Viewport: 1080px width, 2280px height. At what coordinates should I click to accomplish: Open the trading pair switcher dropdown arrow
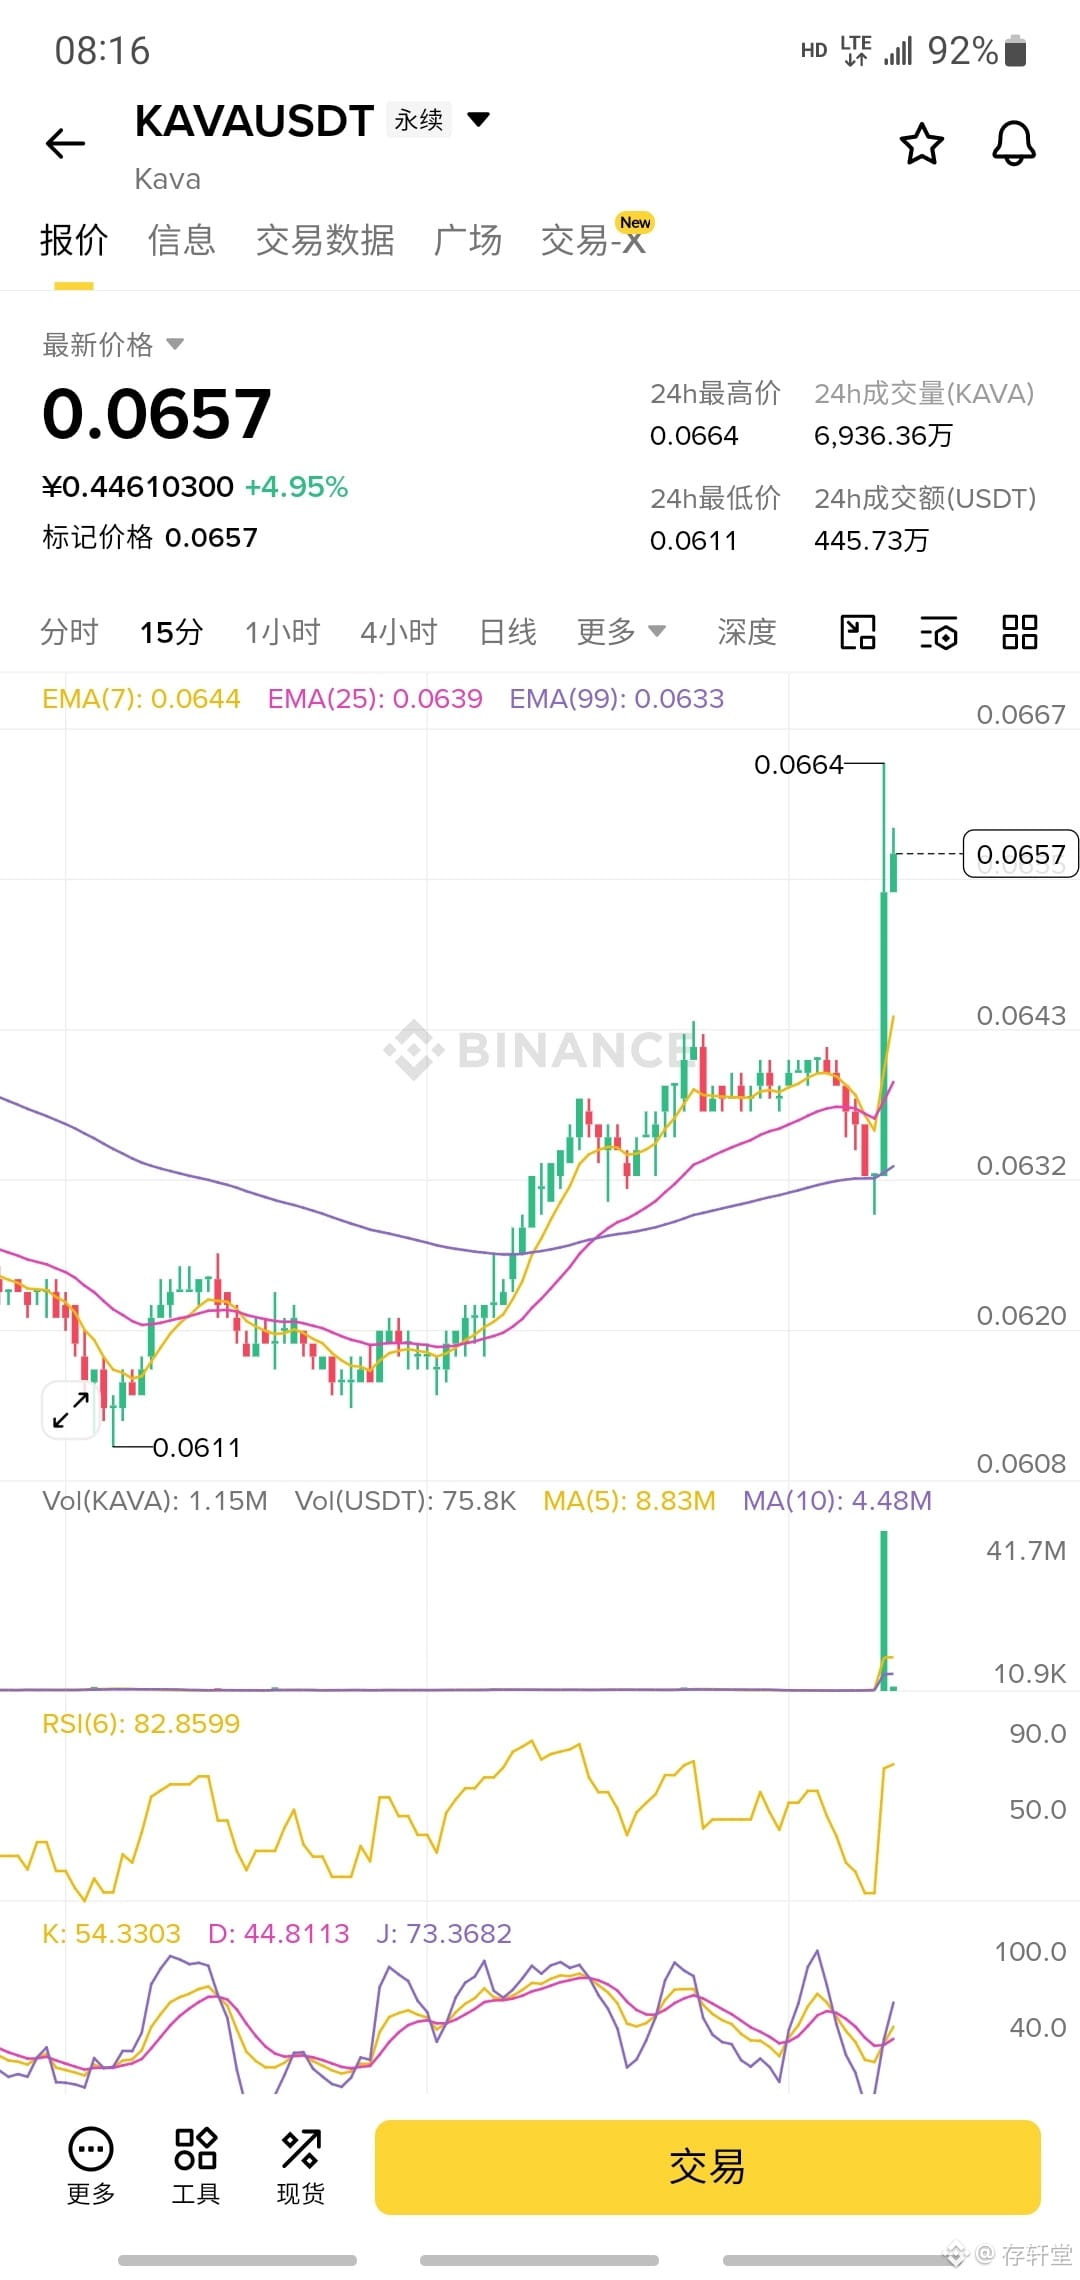[x=479, y=120]
